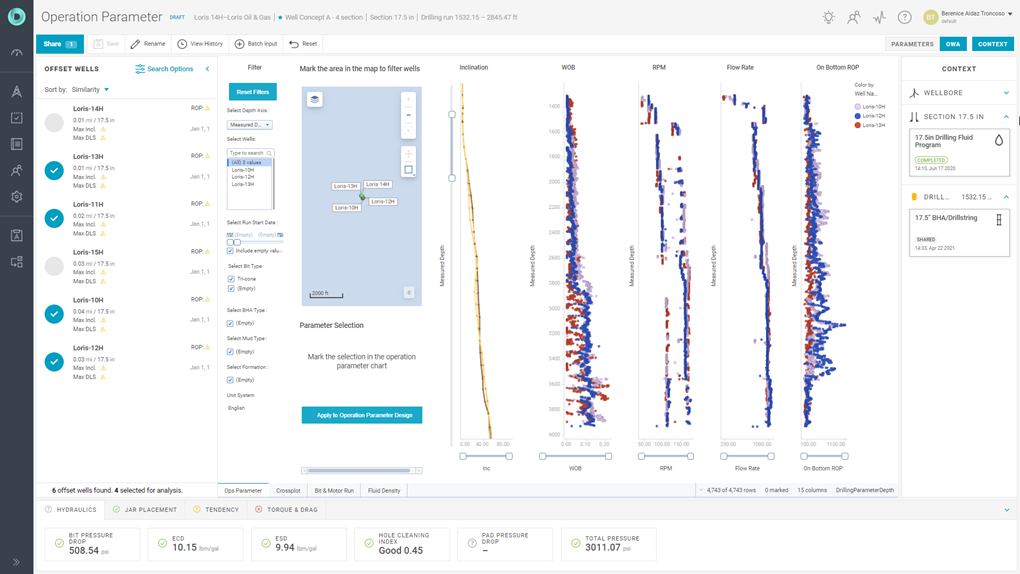The height and width of the screenshot is (574, 1020).
Task: Open the map layers icon
Action: point(315,100)
